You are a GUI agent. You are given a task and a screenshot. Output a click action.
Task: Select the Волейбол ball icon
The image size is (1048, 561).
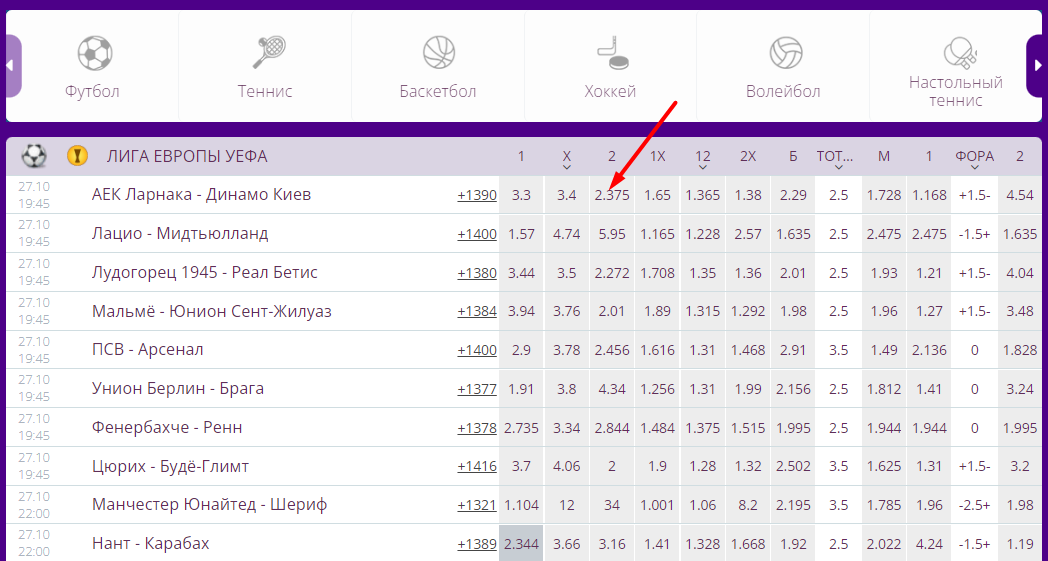tap(785, 52)
